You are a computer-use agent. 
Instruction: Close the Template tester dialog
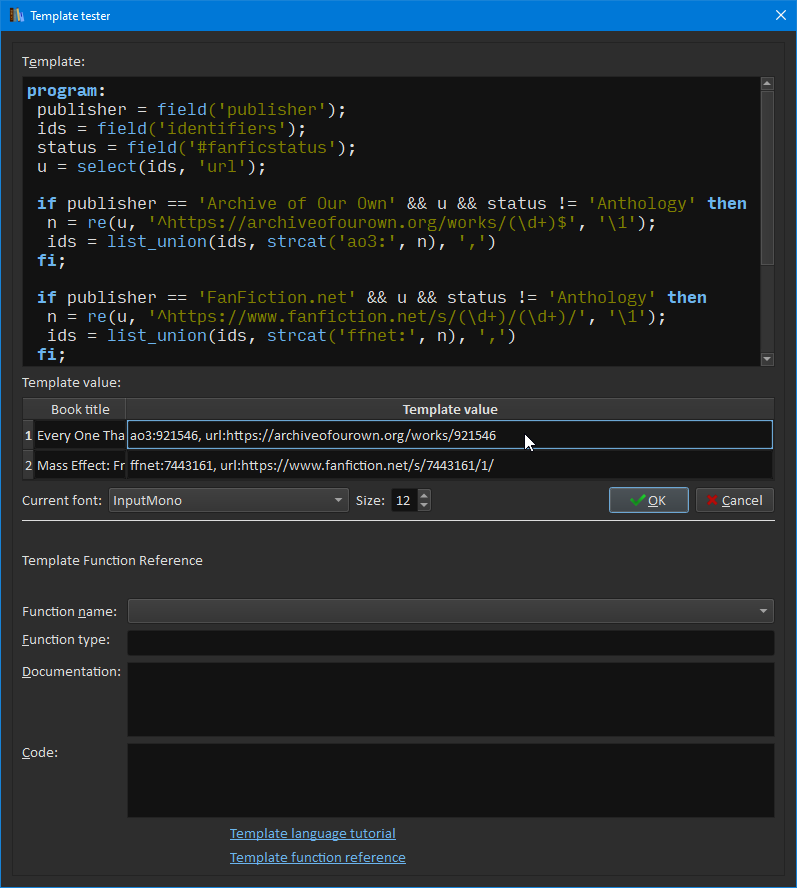tap(780, 16)
